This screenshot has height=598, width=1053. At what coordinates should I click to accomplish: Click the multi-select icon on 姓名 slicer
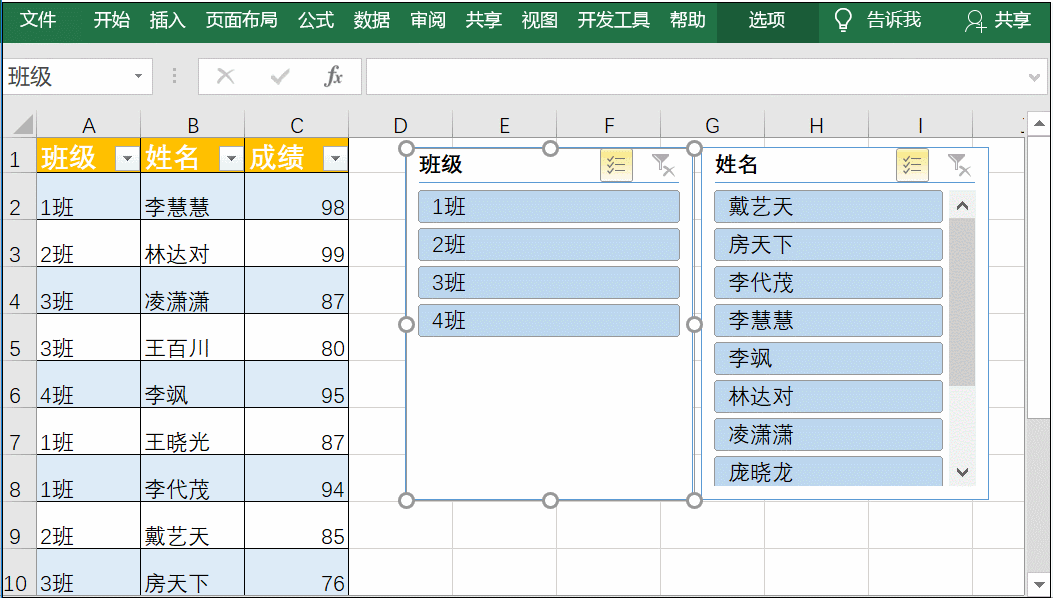[912, 165]
